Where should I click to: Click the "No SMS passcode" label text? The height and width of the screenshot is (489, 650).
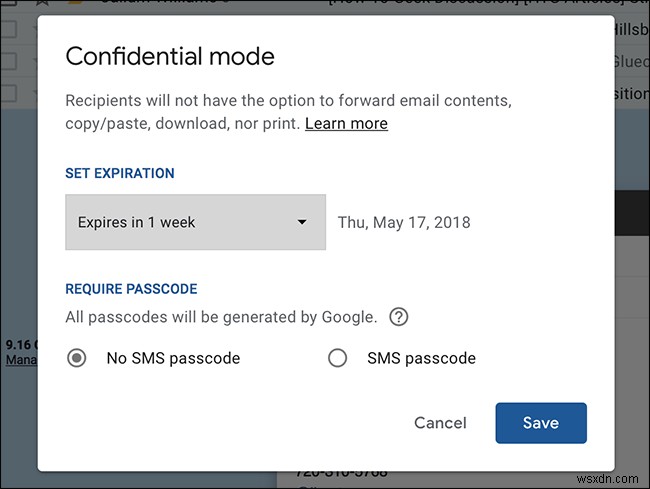click(x=173, y=358)
